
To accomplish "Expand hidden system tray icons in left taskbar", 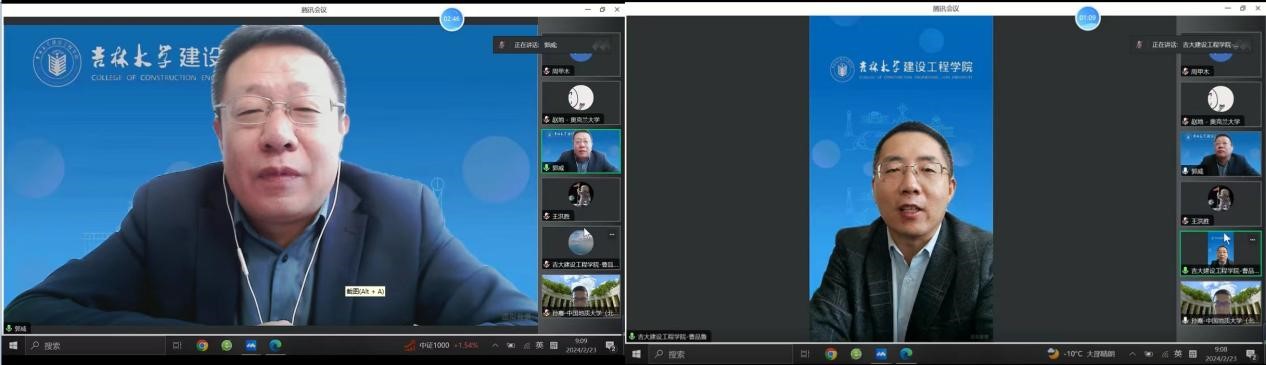I will coord(494,345).
